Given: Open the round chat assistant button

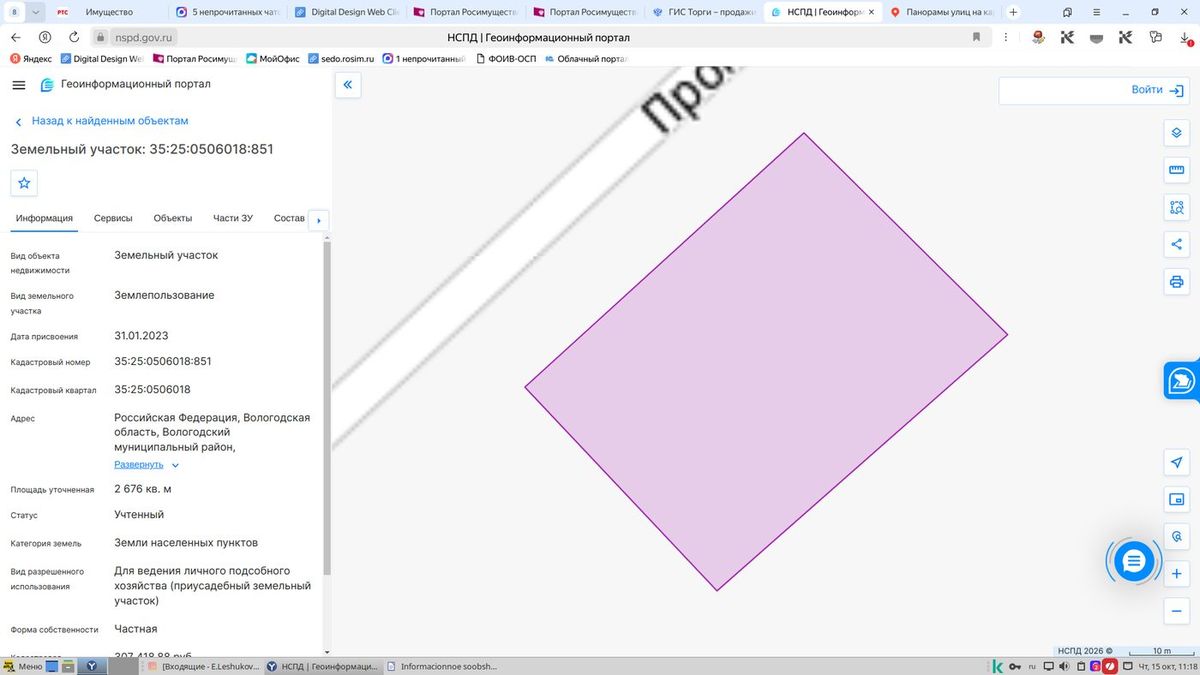Looking at the screenshot, I should 1133,562.
